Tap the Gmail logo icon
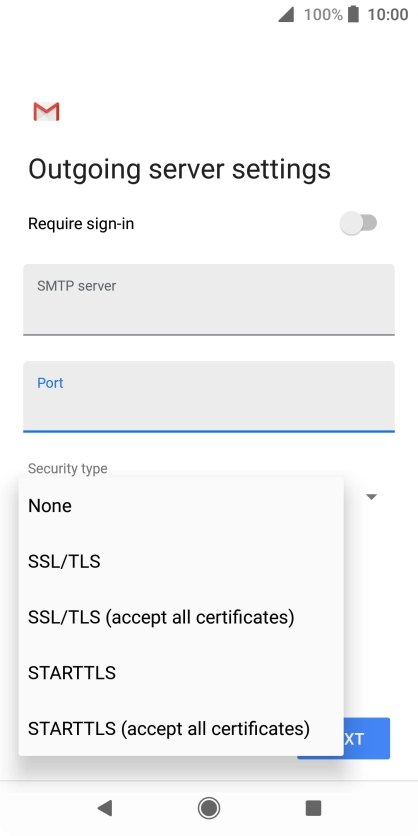Viewport: 418px width, 836px height. pos(46,111)
